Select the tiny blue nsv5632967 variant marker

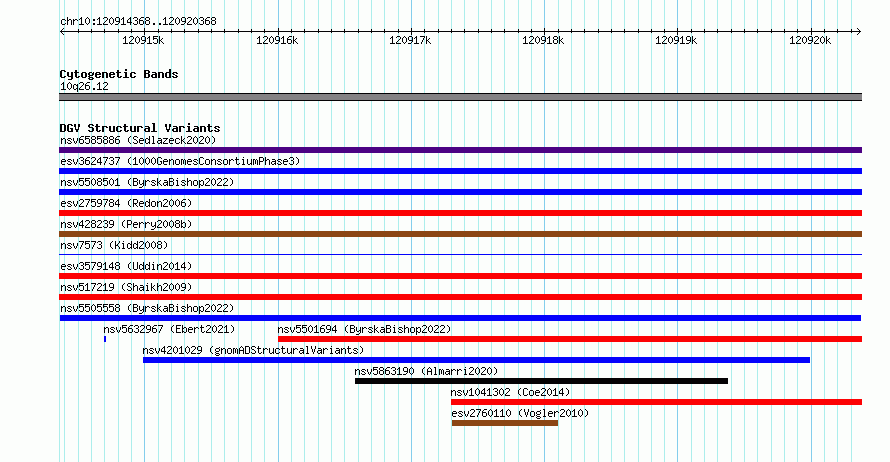pos(105,339)
